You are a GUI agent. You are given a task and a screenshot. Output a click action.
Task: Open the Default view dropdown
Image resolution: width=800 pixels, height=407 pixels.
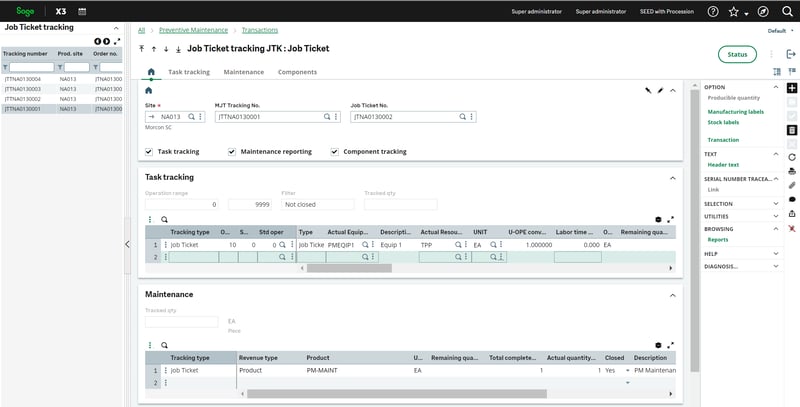(780, 31)
